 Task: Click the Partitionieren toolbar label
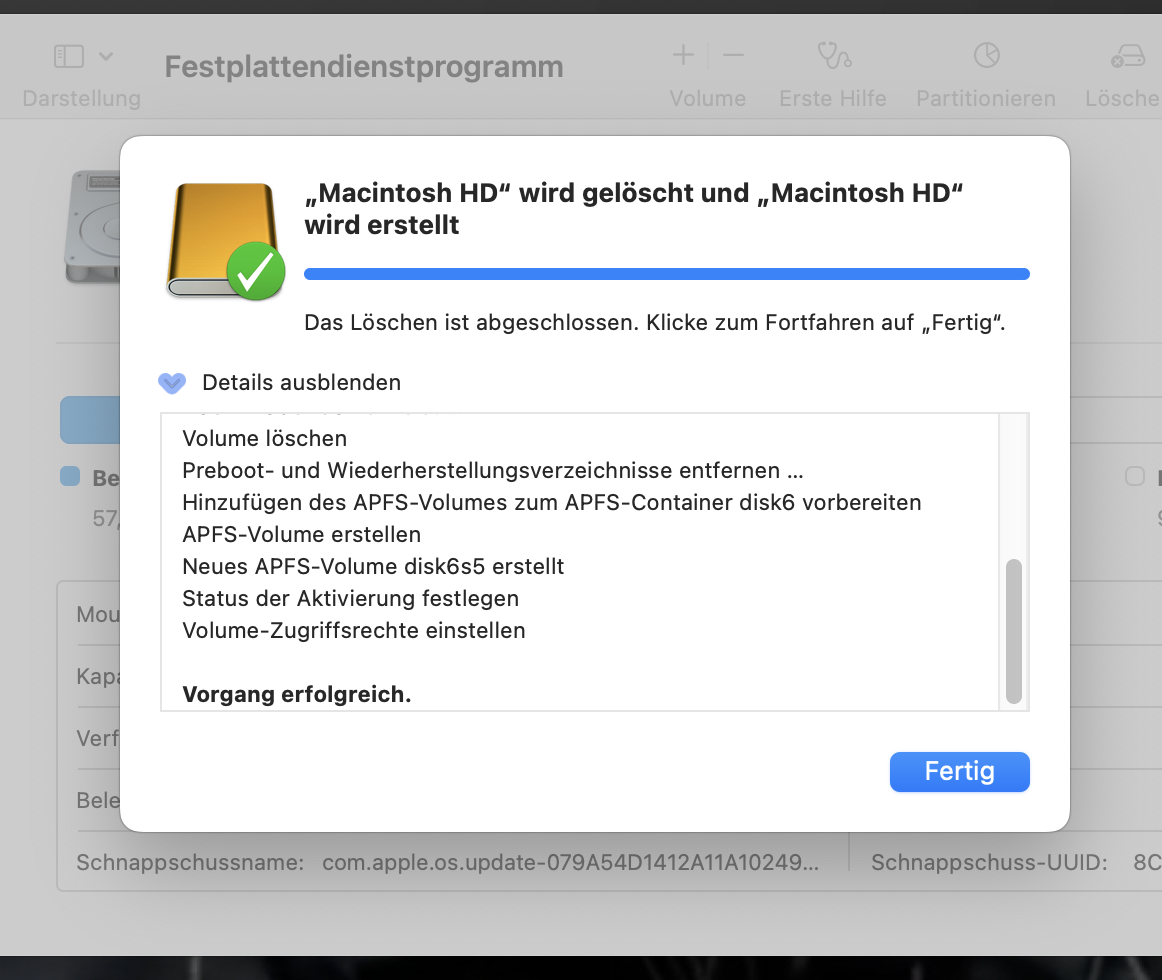click(986, 99)
